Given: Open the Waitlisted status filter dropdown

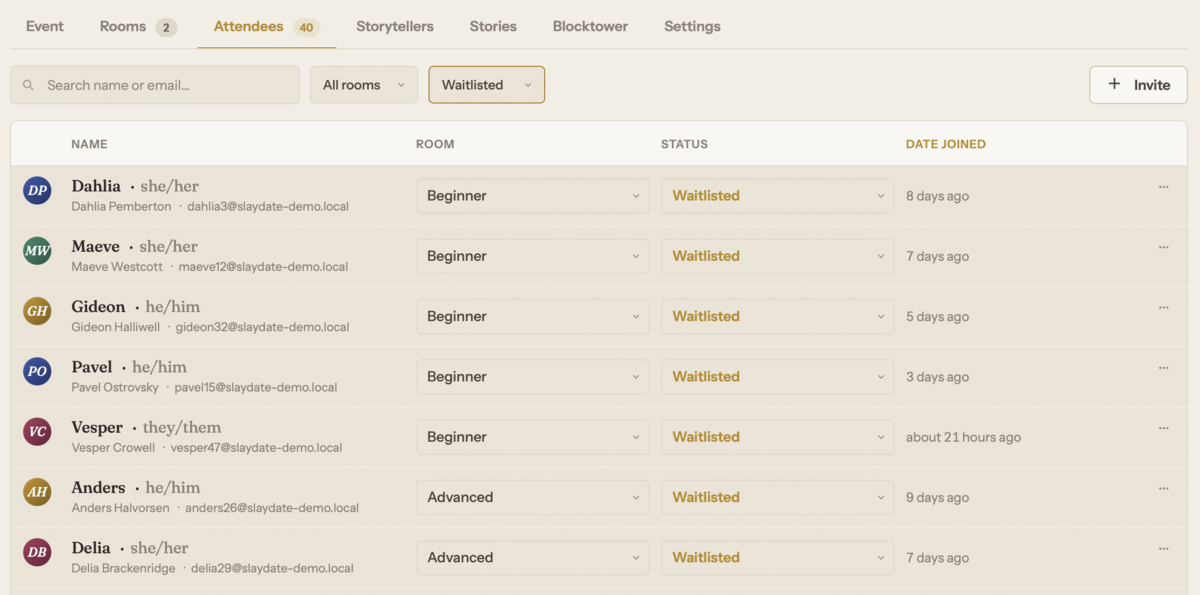Looking at the screenshot, I should (x=487, y=85).
